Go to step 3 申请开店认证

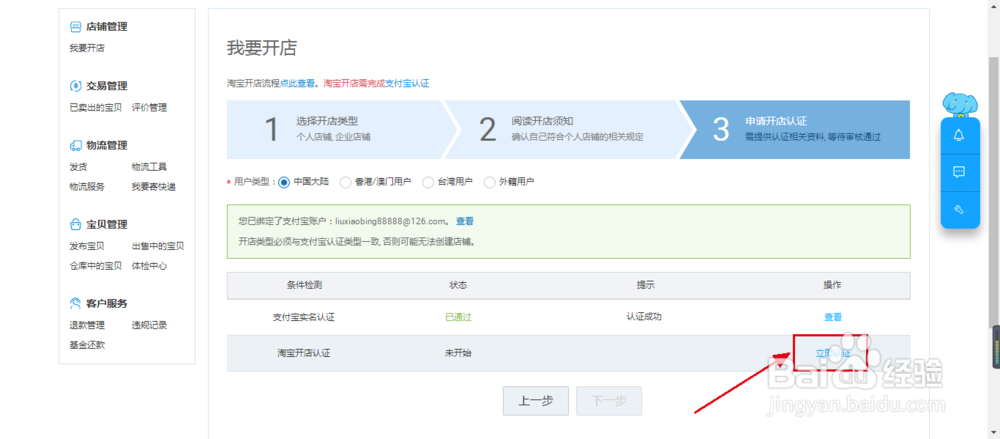(796, 130)
